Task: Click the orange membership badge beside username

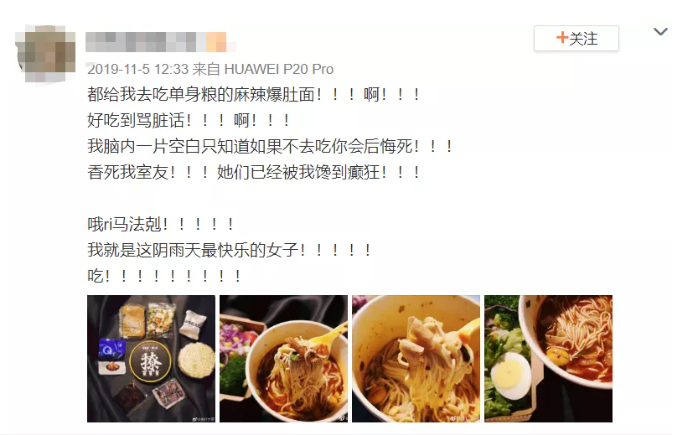Action: [216, 42]
